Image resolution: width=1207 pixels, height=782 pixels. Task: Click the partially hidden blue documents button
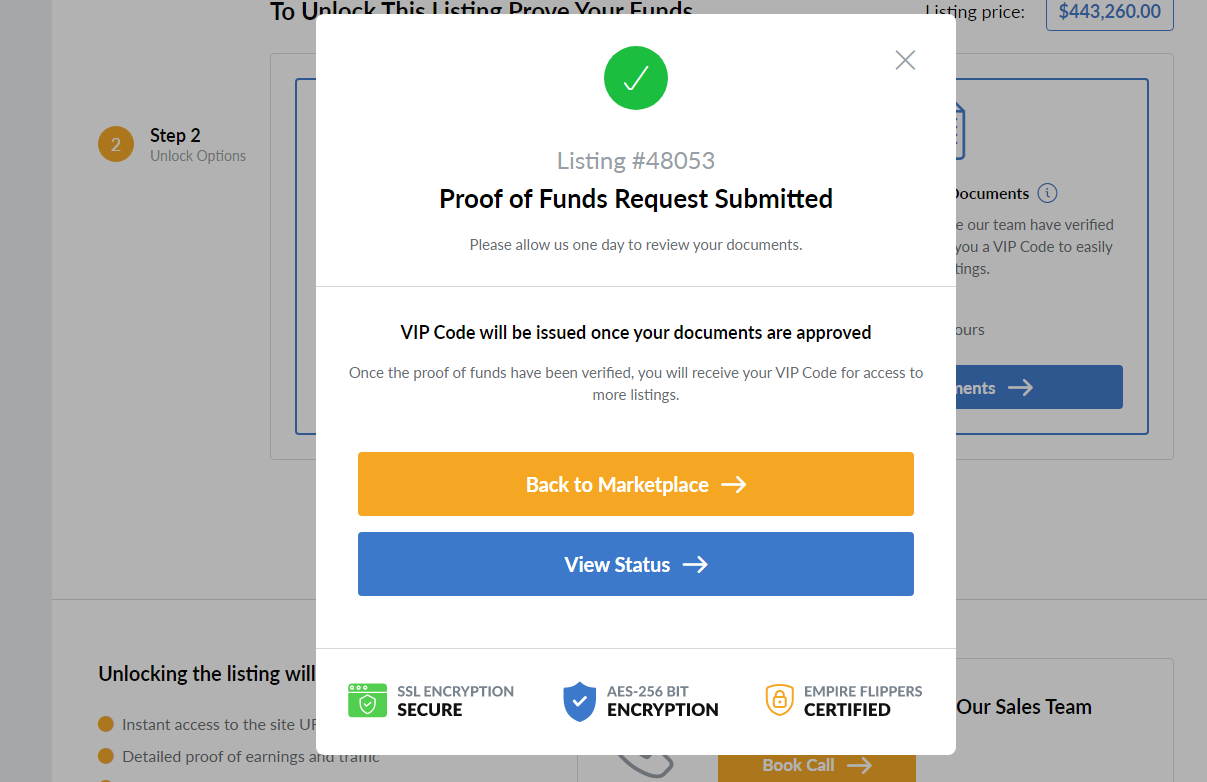[1038, 387]
